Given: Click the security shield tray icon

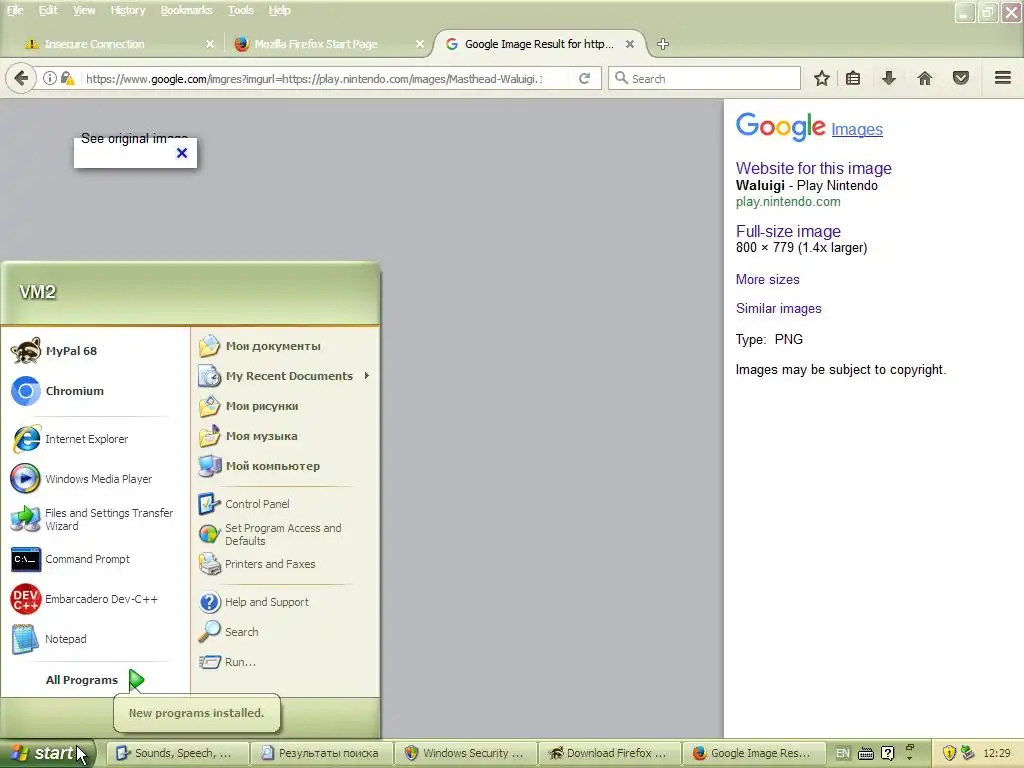Looking at the screenshot, I should [949, 753].
